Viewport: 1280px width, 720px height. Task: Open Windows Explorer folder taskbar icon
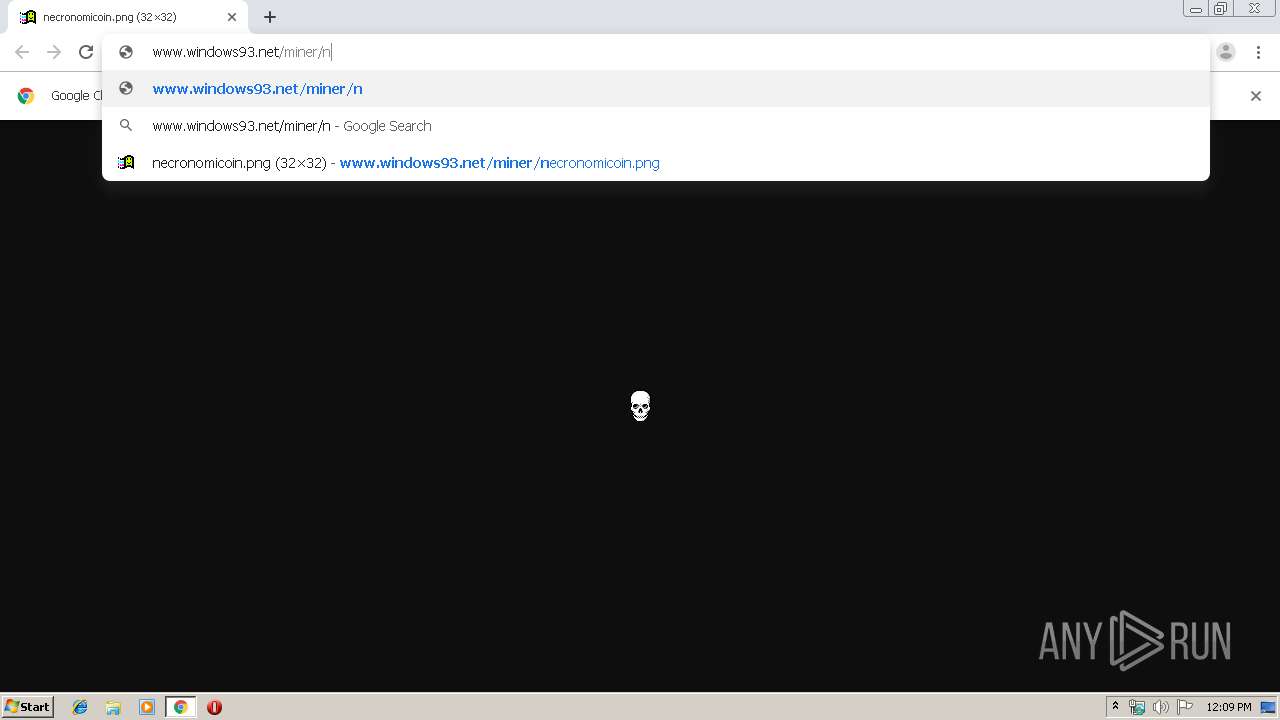point(113,707)
